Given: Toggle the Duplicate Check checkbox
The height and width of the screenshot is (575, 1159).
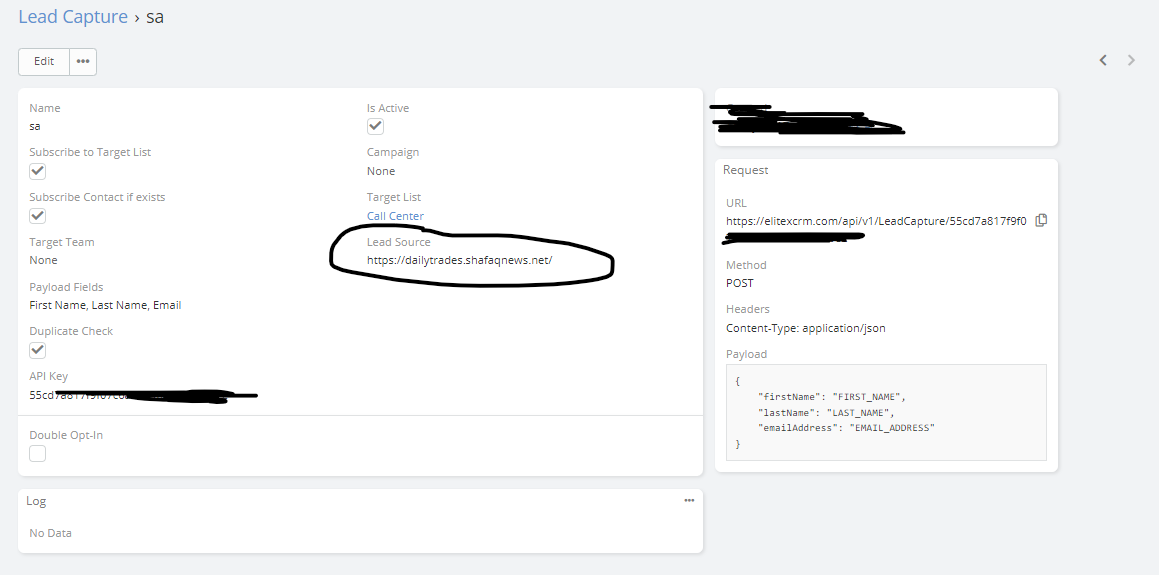Looking at the screenshot, I should tap(38, 349).
